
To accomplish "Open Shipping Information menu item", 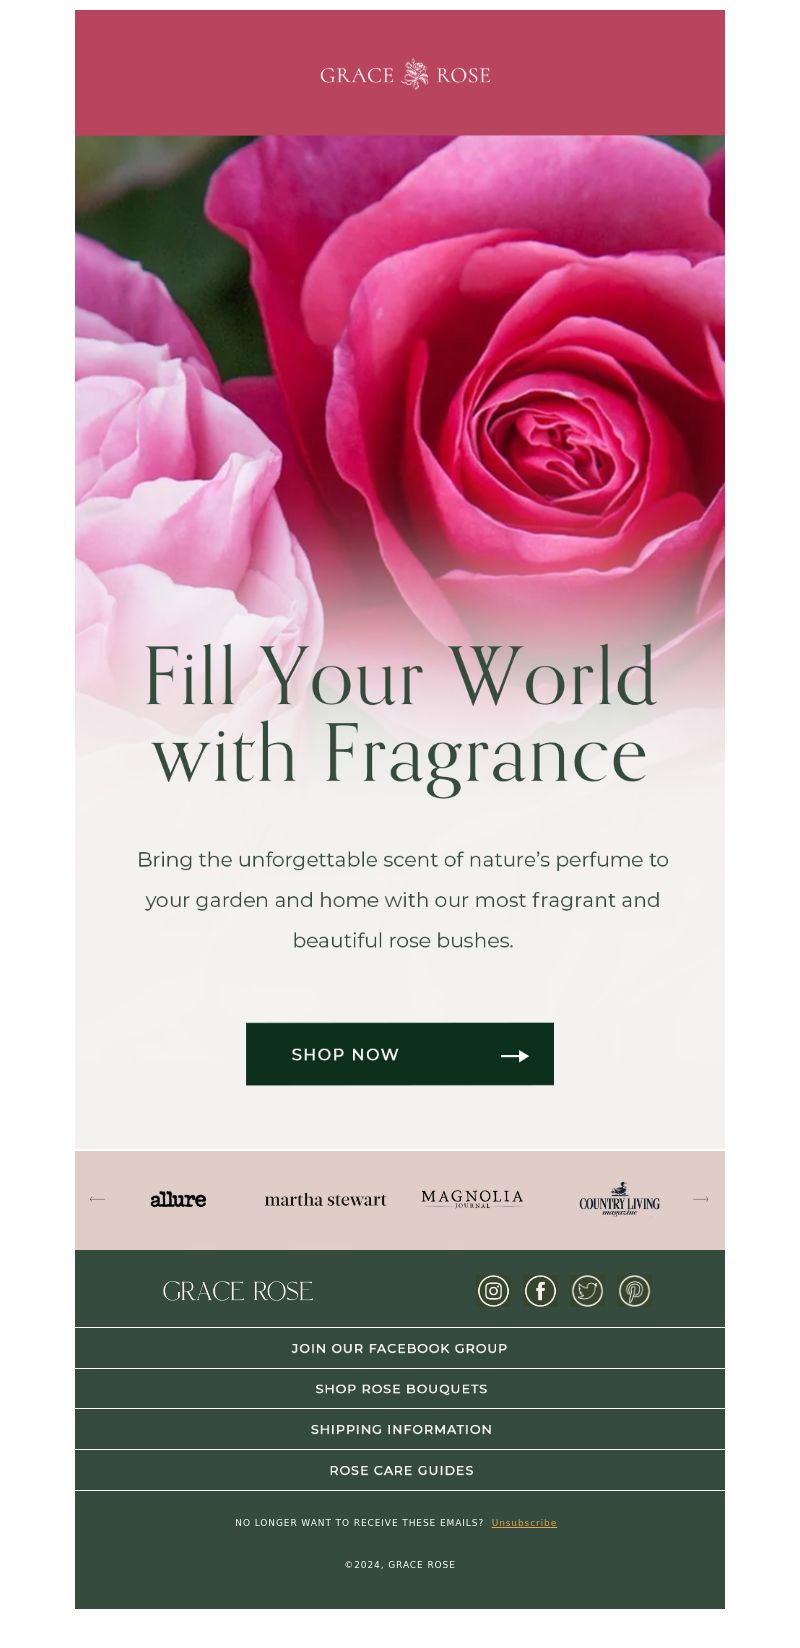I will click(400, 1430).
